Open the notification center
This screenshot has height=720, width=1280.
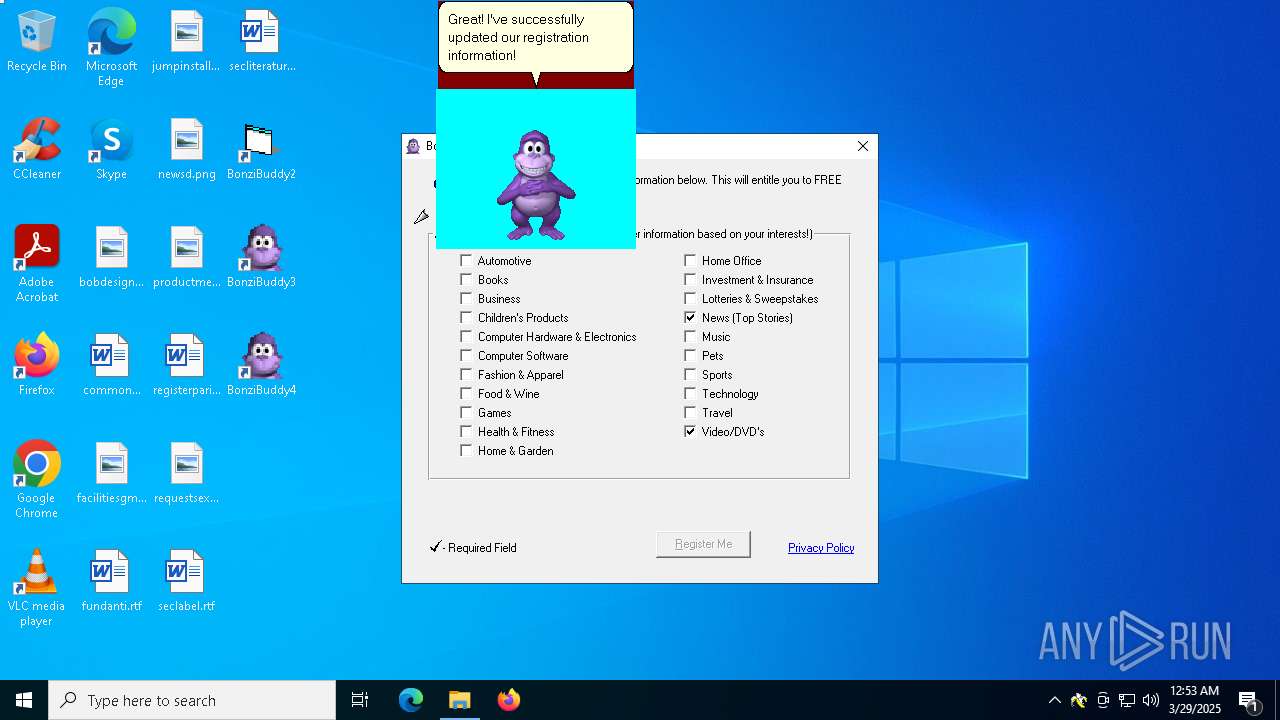coord(1249,700)
